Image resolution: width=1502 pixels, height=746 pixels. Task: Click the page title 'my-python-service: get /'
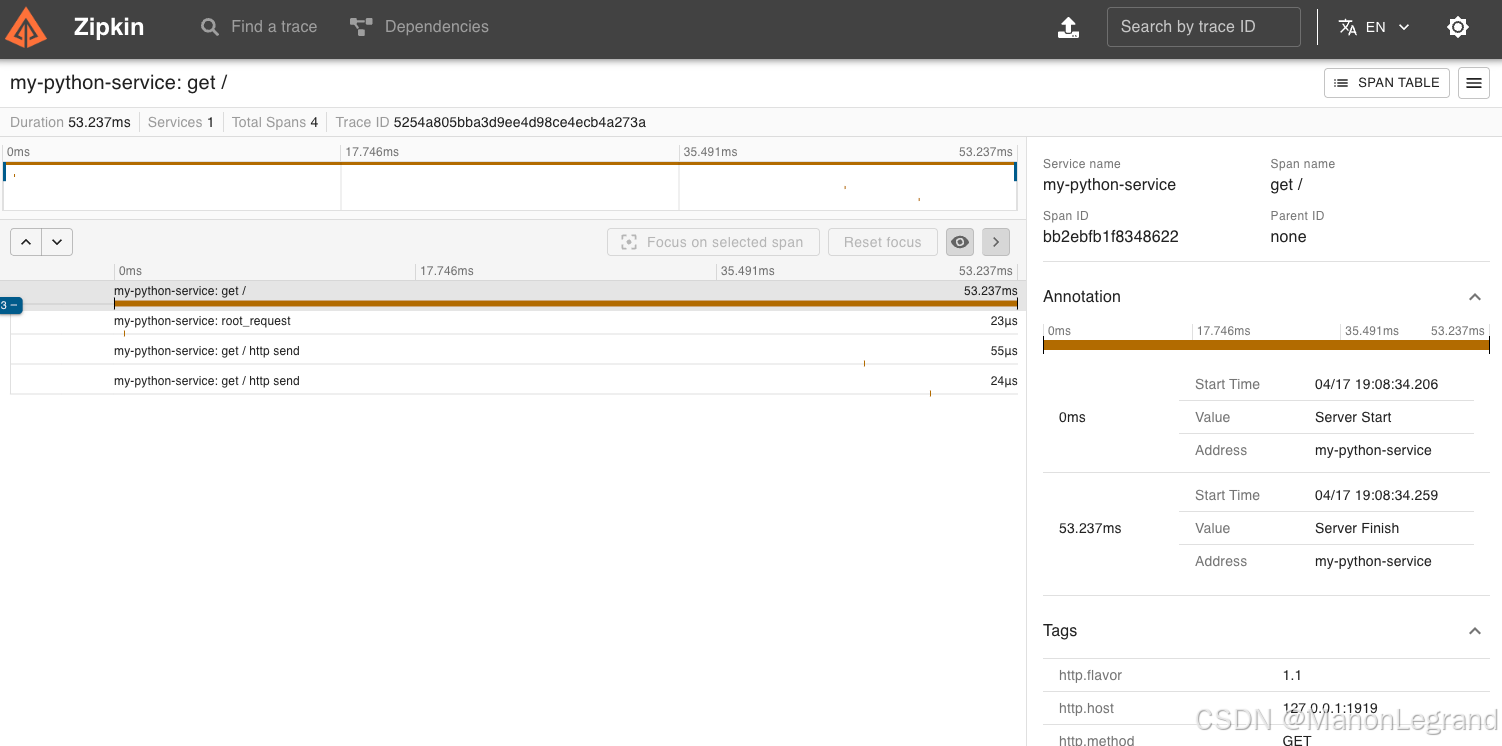(x=118, y=82)
